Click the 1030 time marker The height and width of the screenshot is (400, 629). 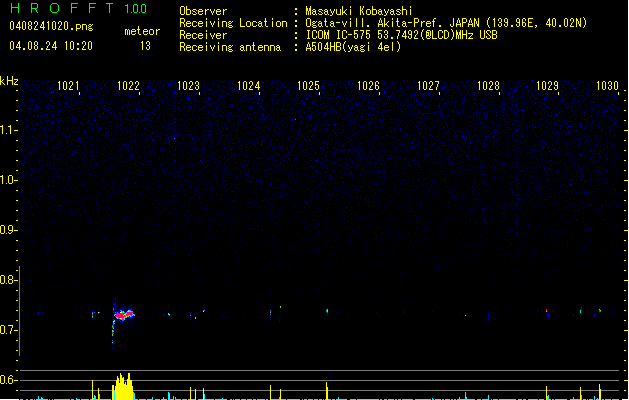pos(608,87)
